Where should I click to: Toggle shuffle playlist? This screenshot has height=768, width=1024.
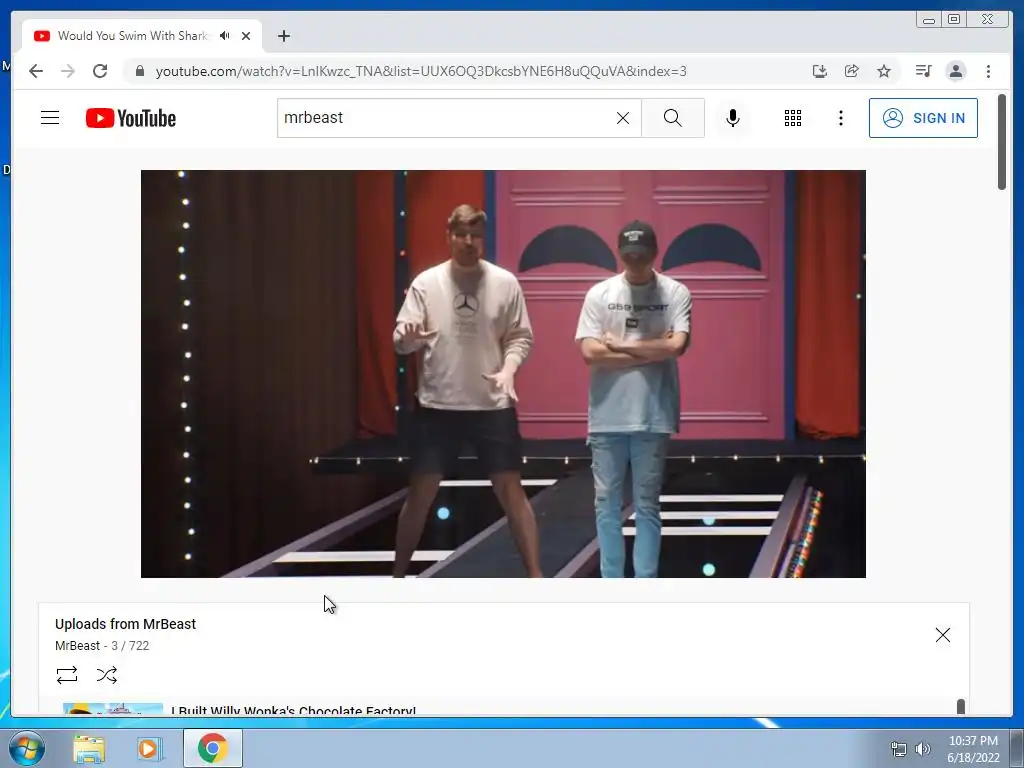click(x=106, y=675)
